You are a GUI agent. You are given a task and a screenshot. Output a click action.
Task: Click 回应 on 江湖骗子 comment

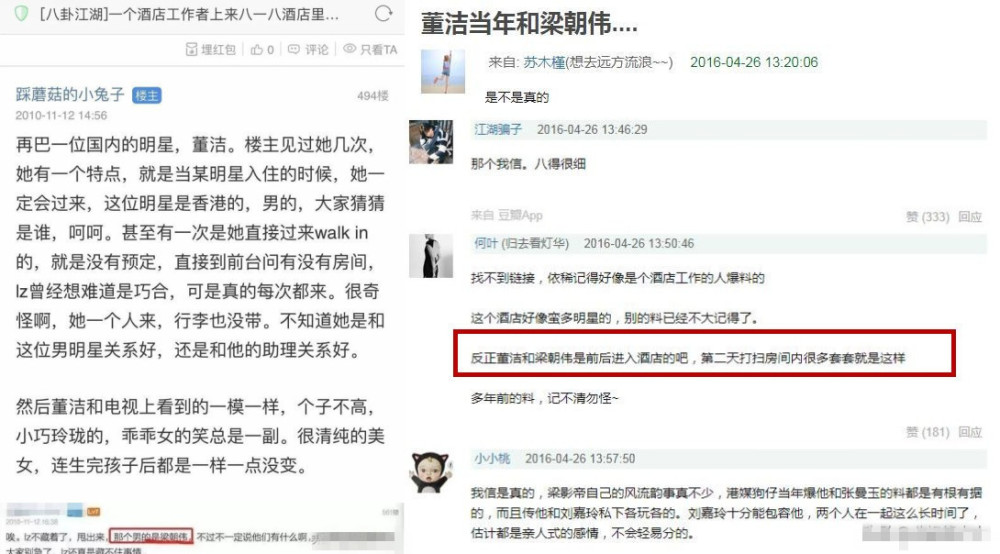pyautogui.click(x=970, y=217)
